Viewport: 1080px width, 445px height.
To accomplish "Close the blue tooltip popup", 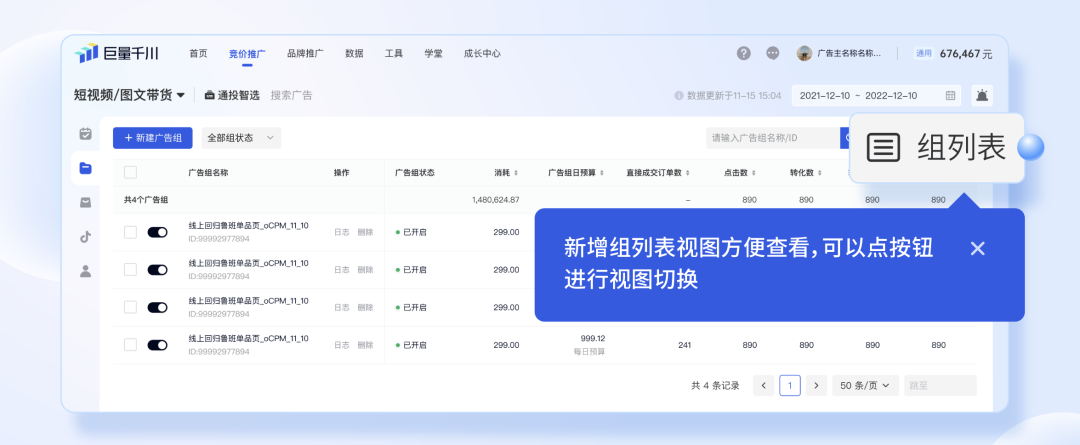I will pos(977,248).
